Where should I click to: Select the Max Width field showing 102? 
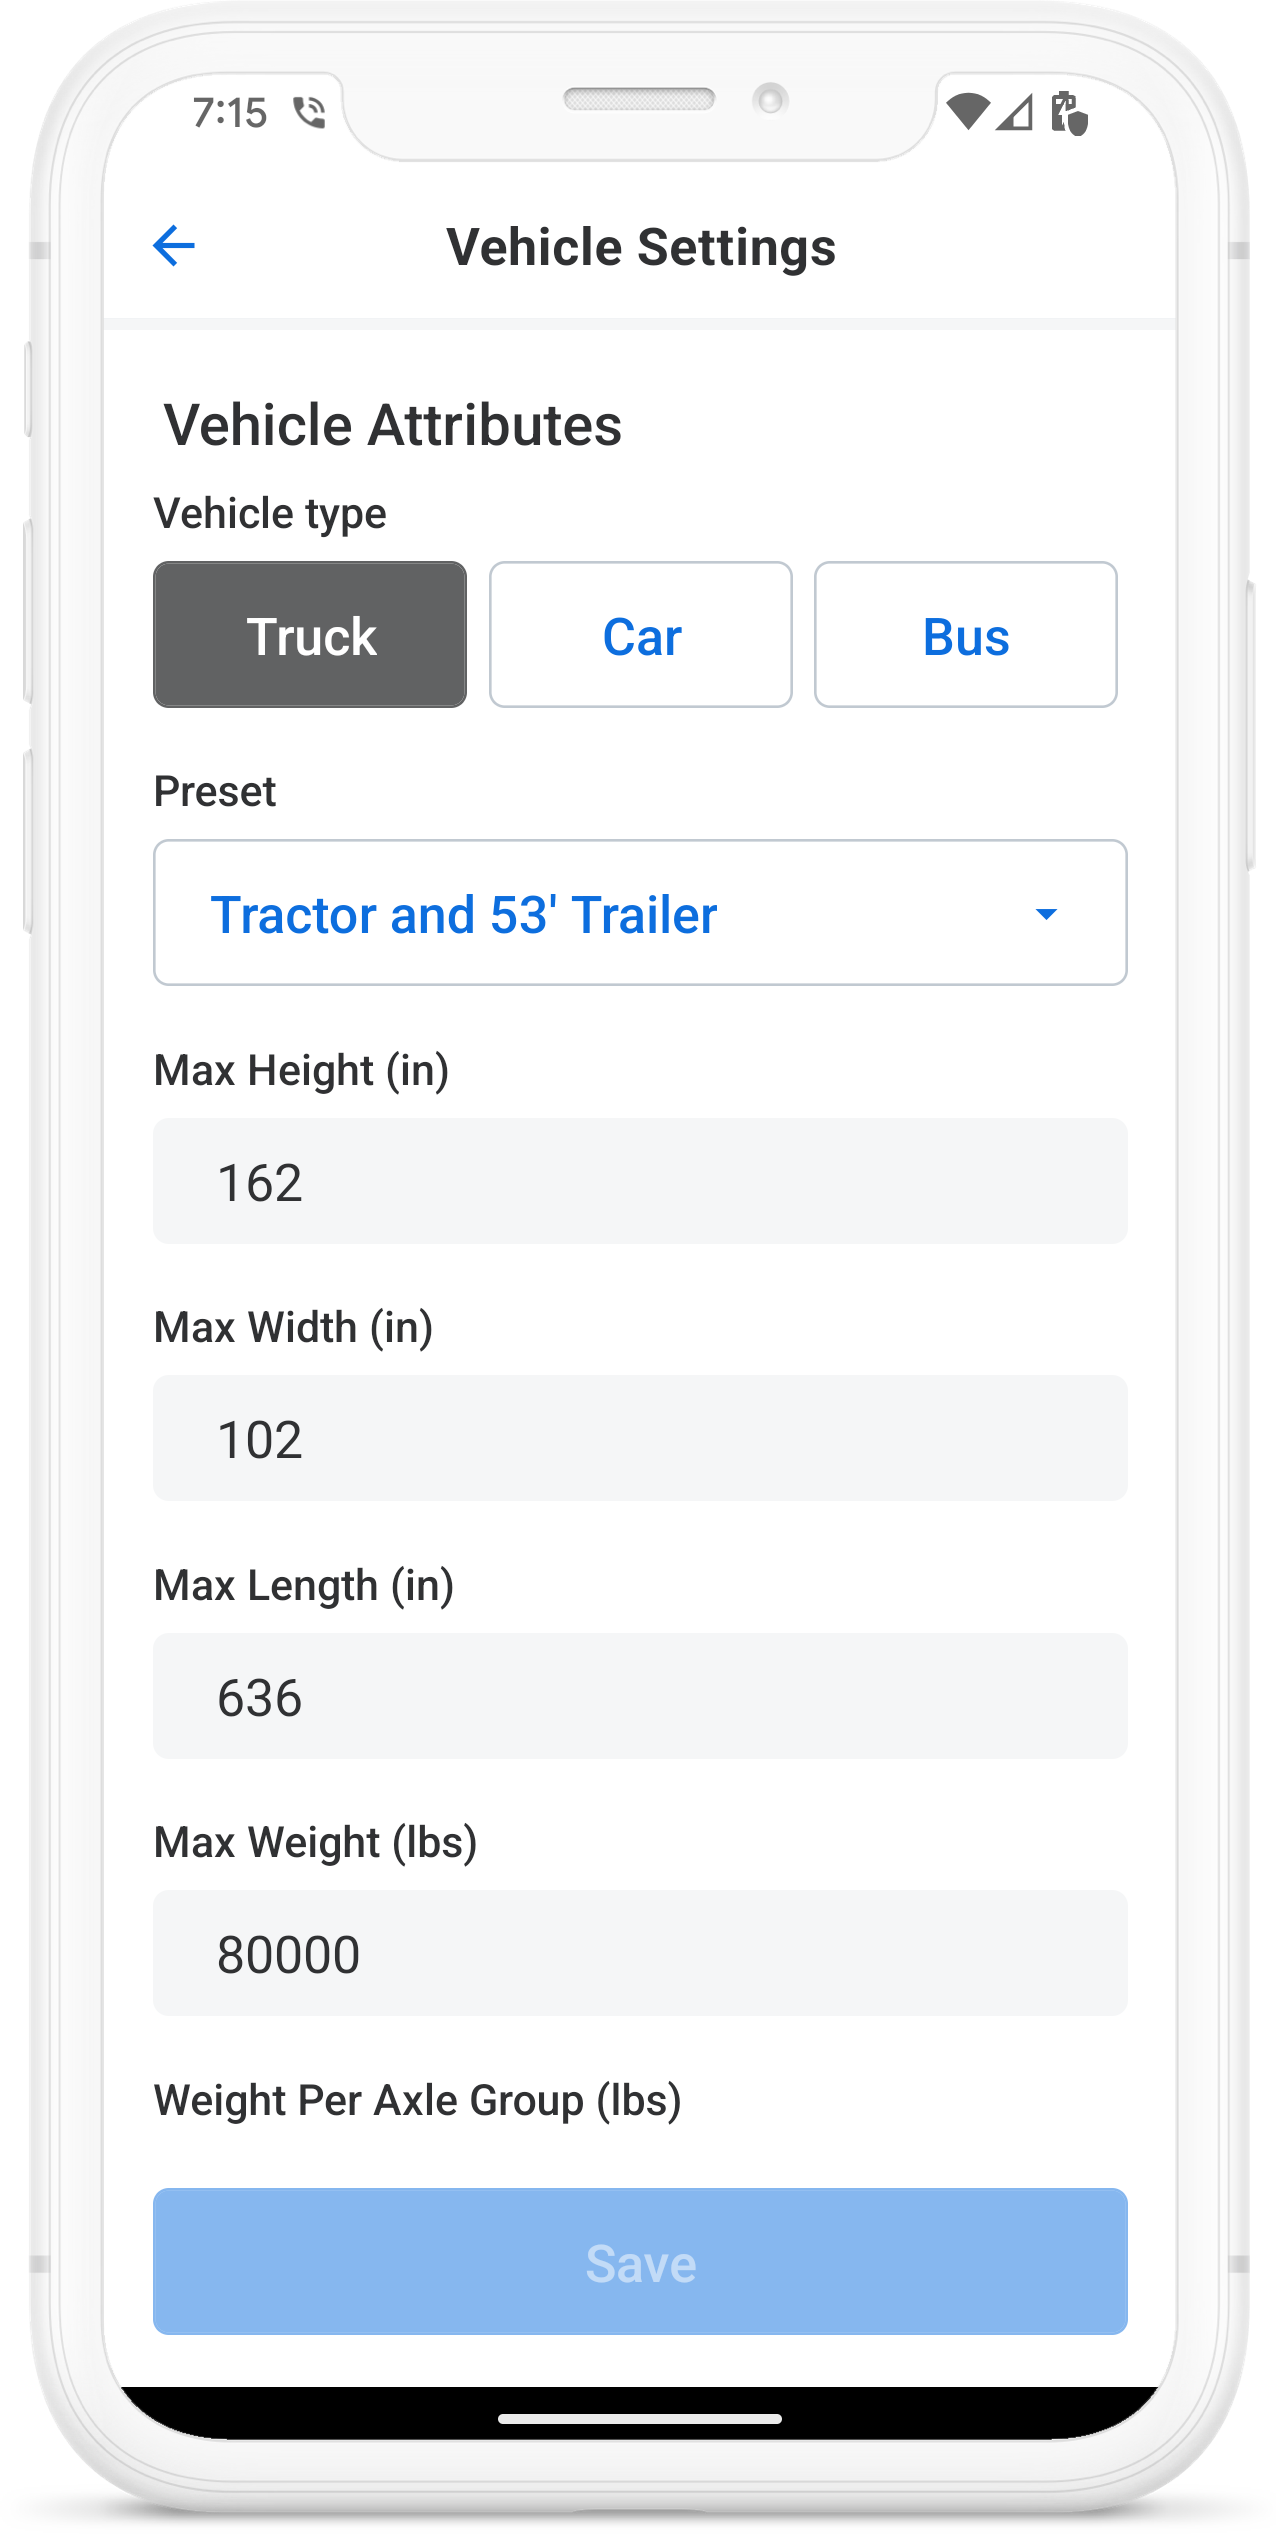(640, 1439)
